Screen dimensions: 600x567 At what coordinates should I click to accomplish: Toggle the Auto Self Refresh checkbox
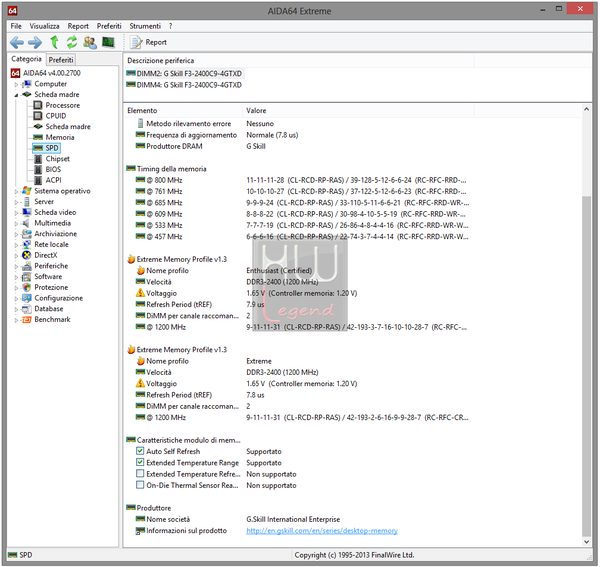(x=140, y=451)
